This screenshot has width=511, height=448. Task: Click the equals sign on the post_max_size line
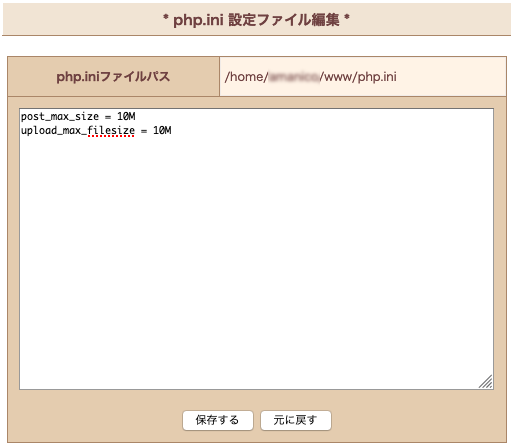pos(108,117)
